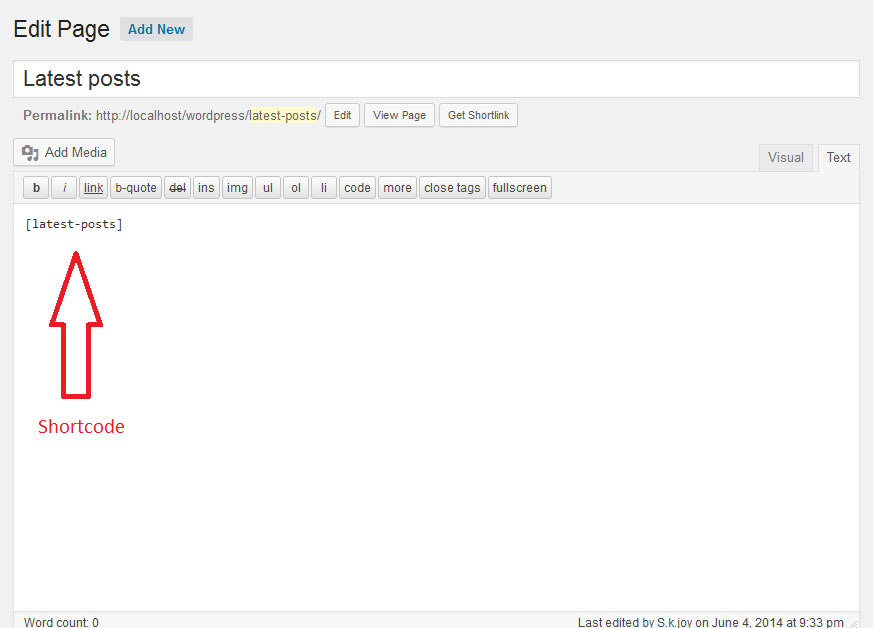Grab the editor resize handle corner
The height and width of the screenshot is (628, 873).
(854, 624)
